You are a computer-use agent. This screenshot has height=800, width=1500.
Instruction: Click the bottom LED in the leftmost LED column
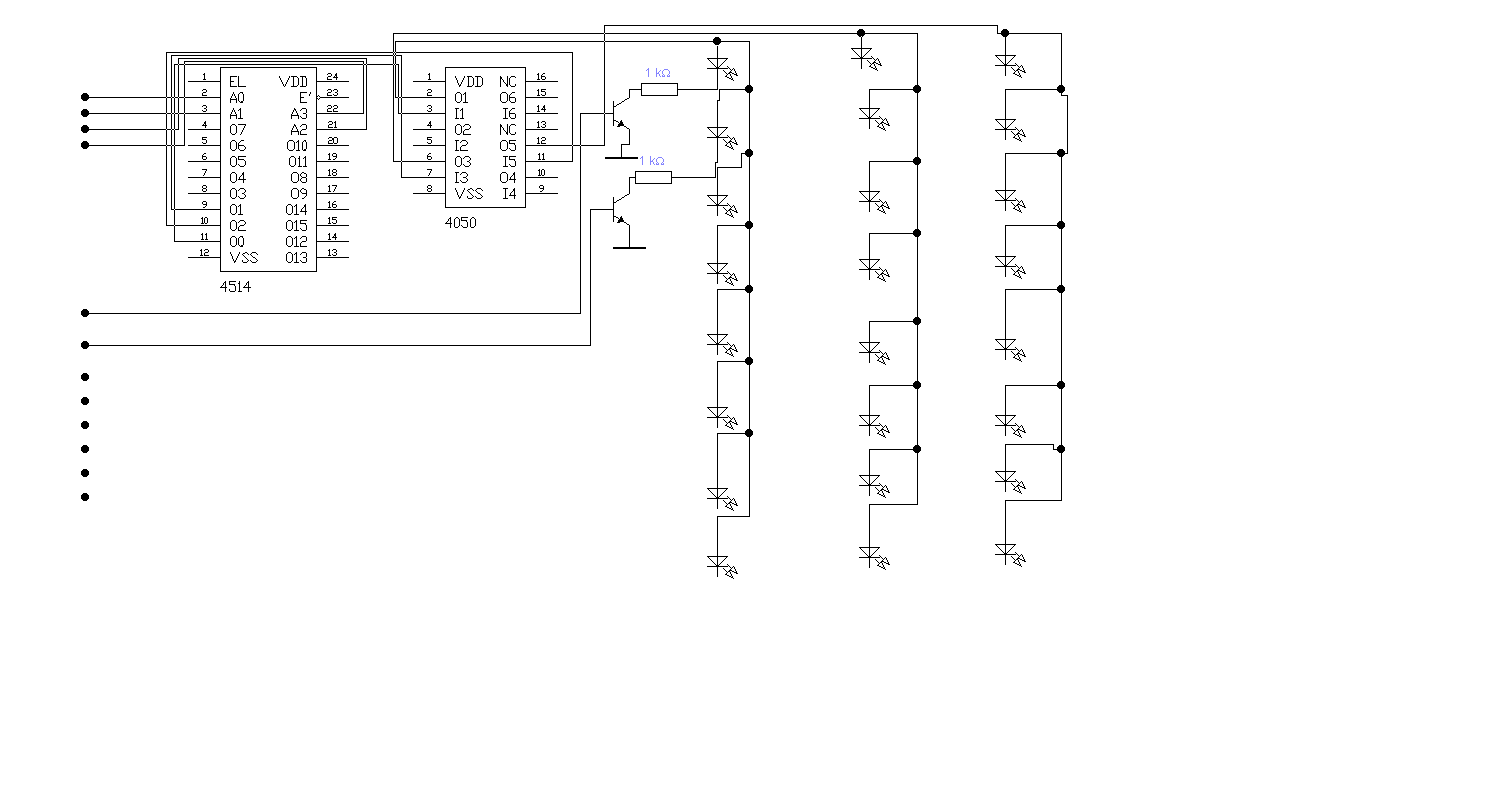coord(719,564)
